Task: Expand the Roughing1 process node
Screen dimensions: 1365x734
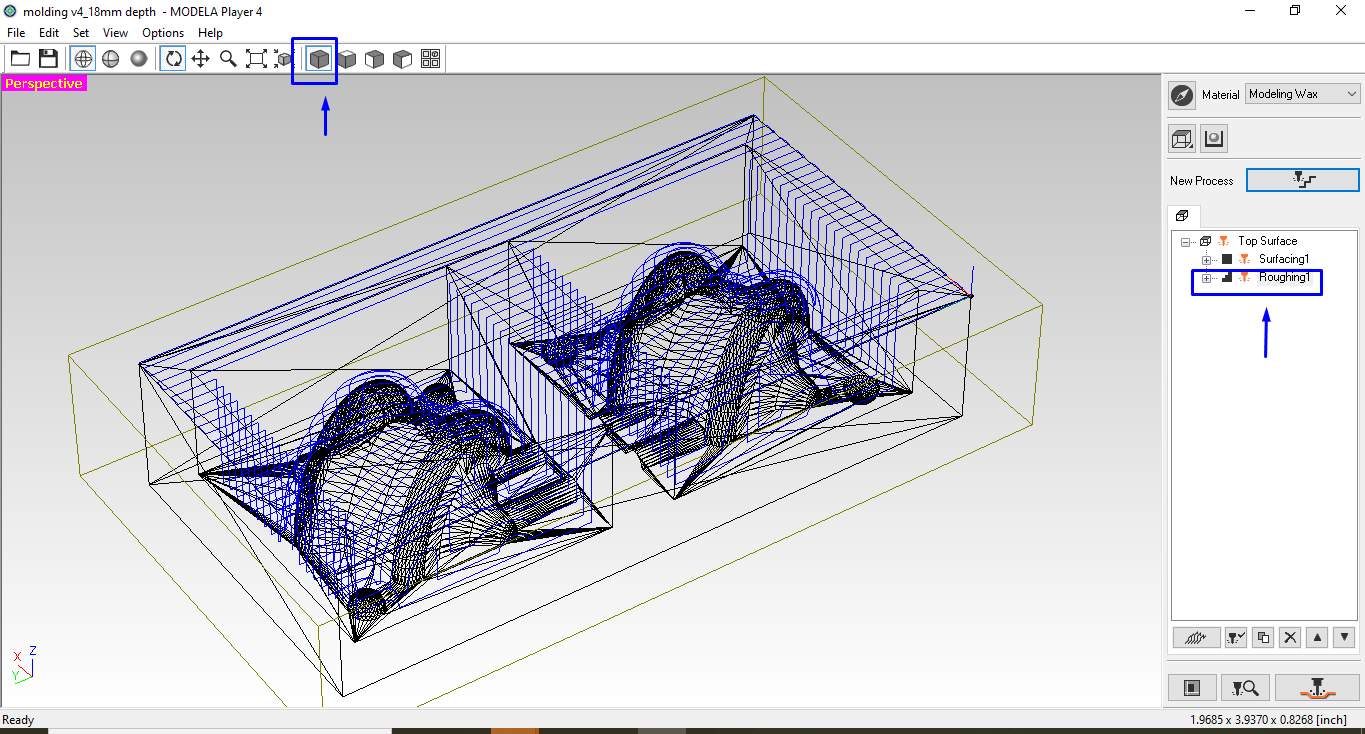Action: pos(1206,278)
